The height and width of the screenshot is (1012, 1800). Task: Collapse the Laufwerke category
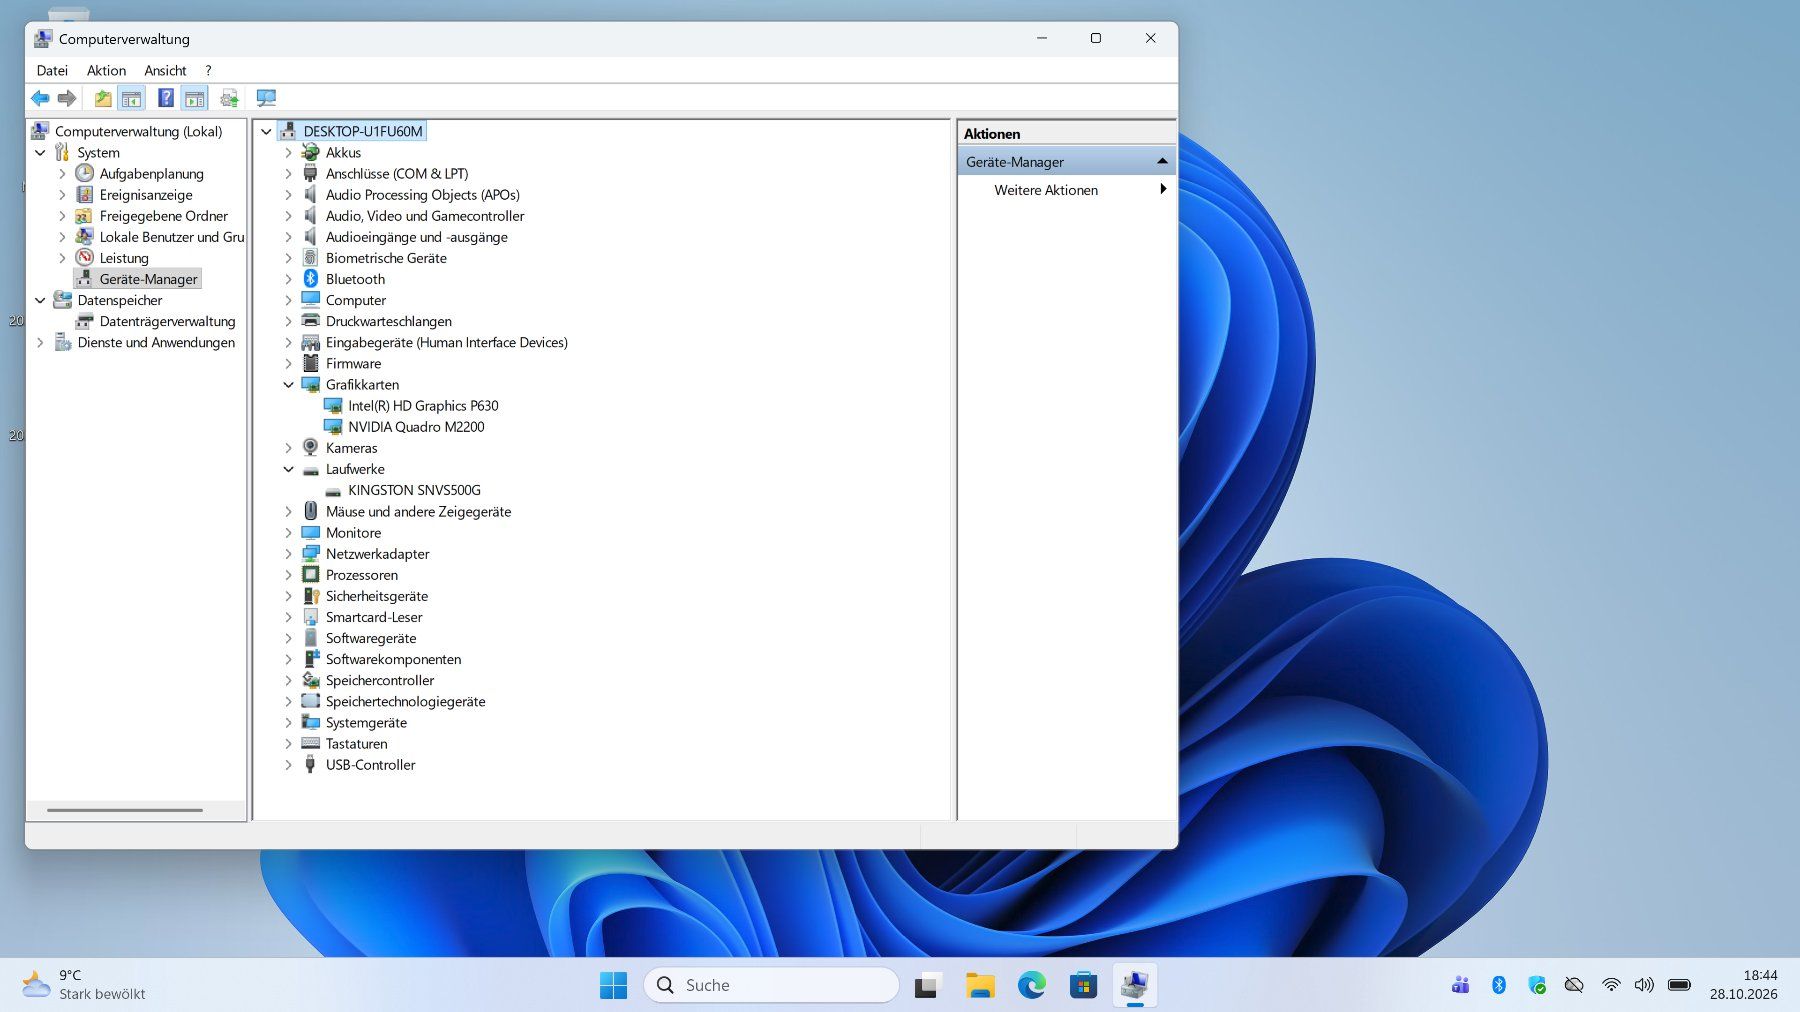(289, 469)
